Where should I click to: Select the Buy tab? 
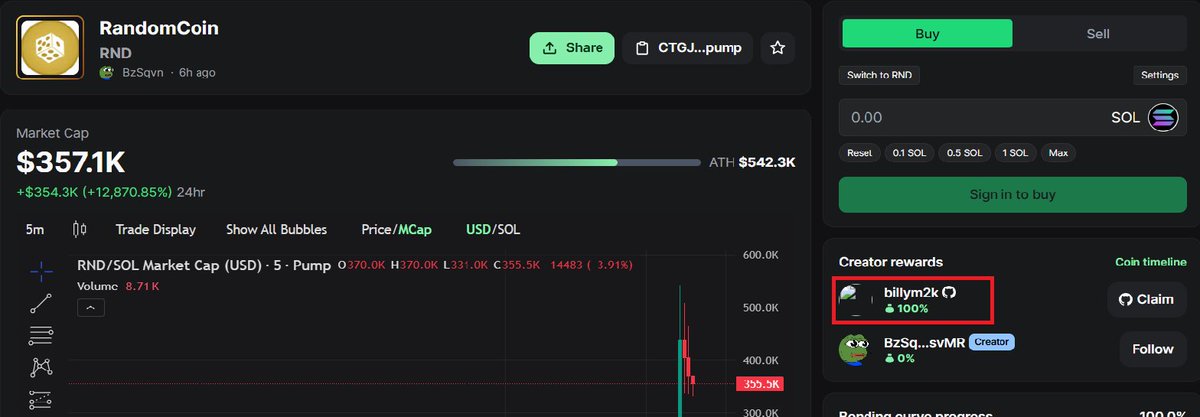[x=927, y=33]
